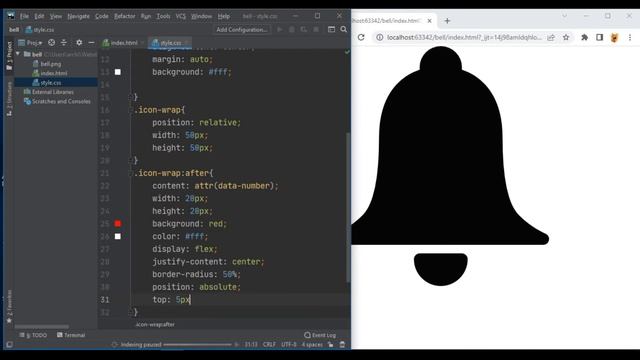
Task: Open Chrome three-dot menu
Action: pos(630,37)
